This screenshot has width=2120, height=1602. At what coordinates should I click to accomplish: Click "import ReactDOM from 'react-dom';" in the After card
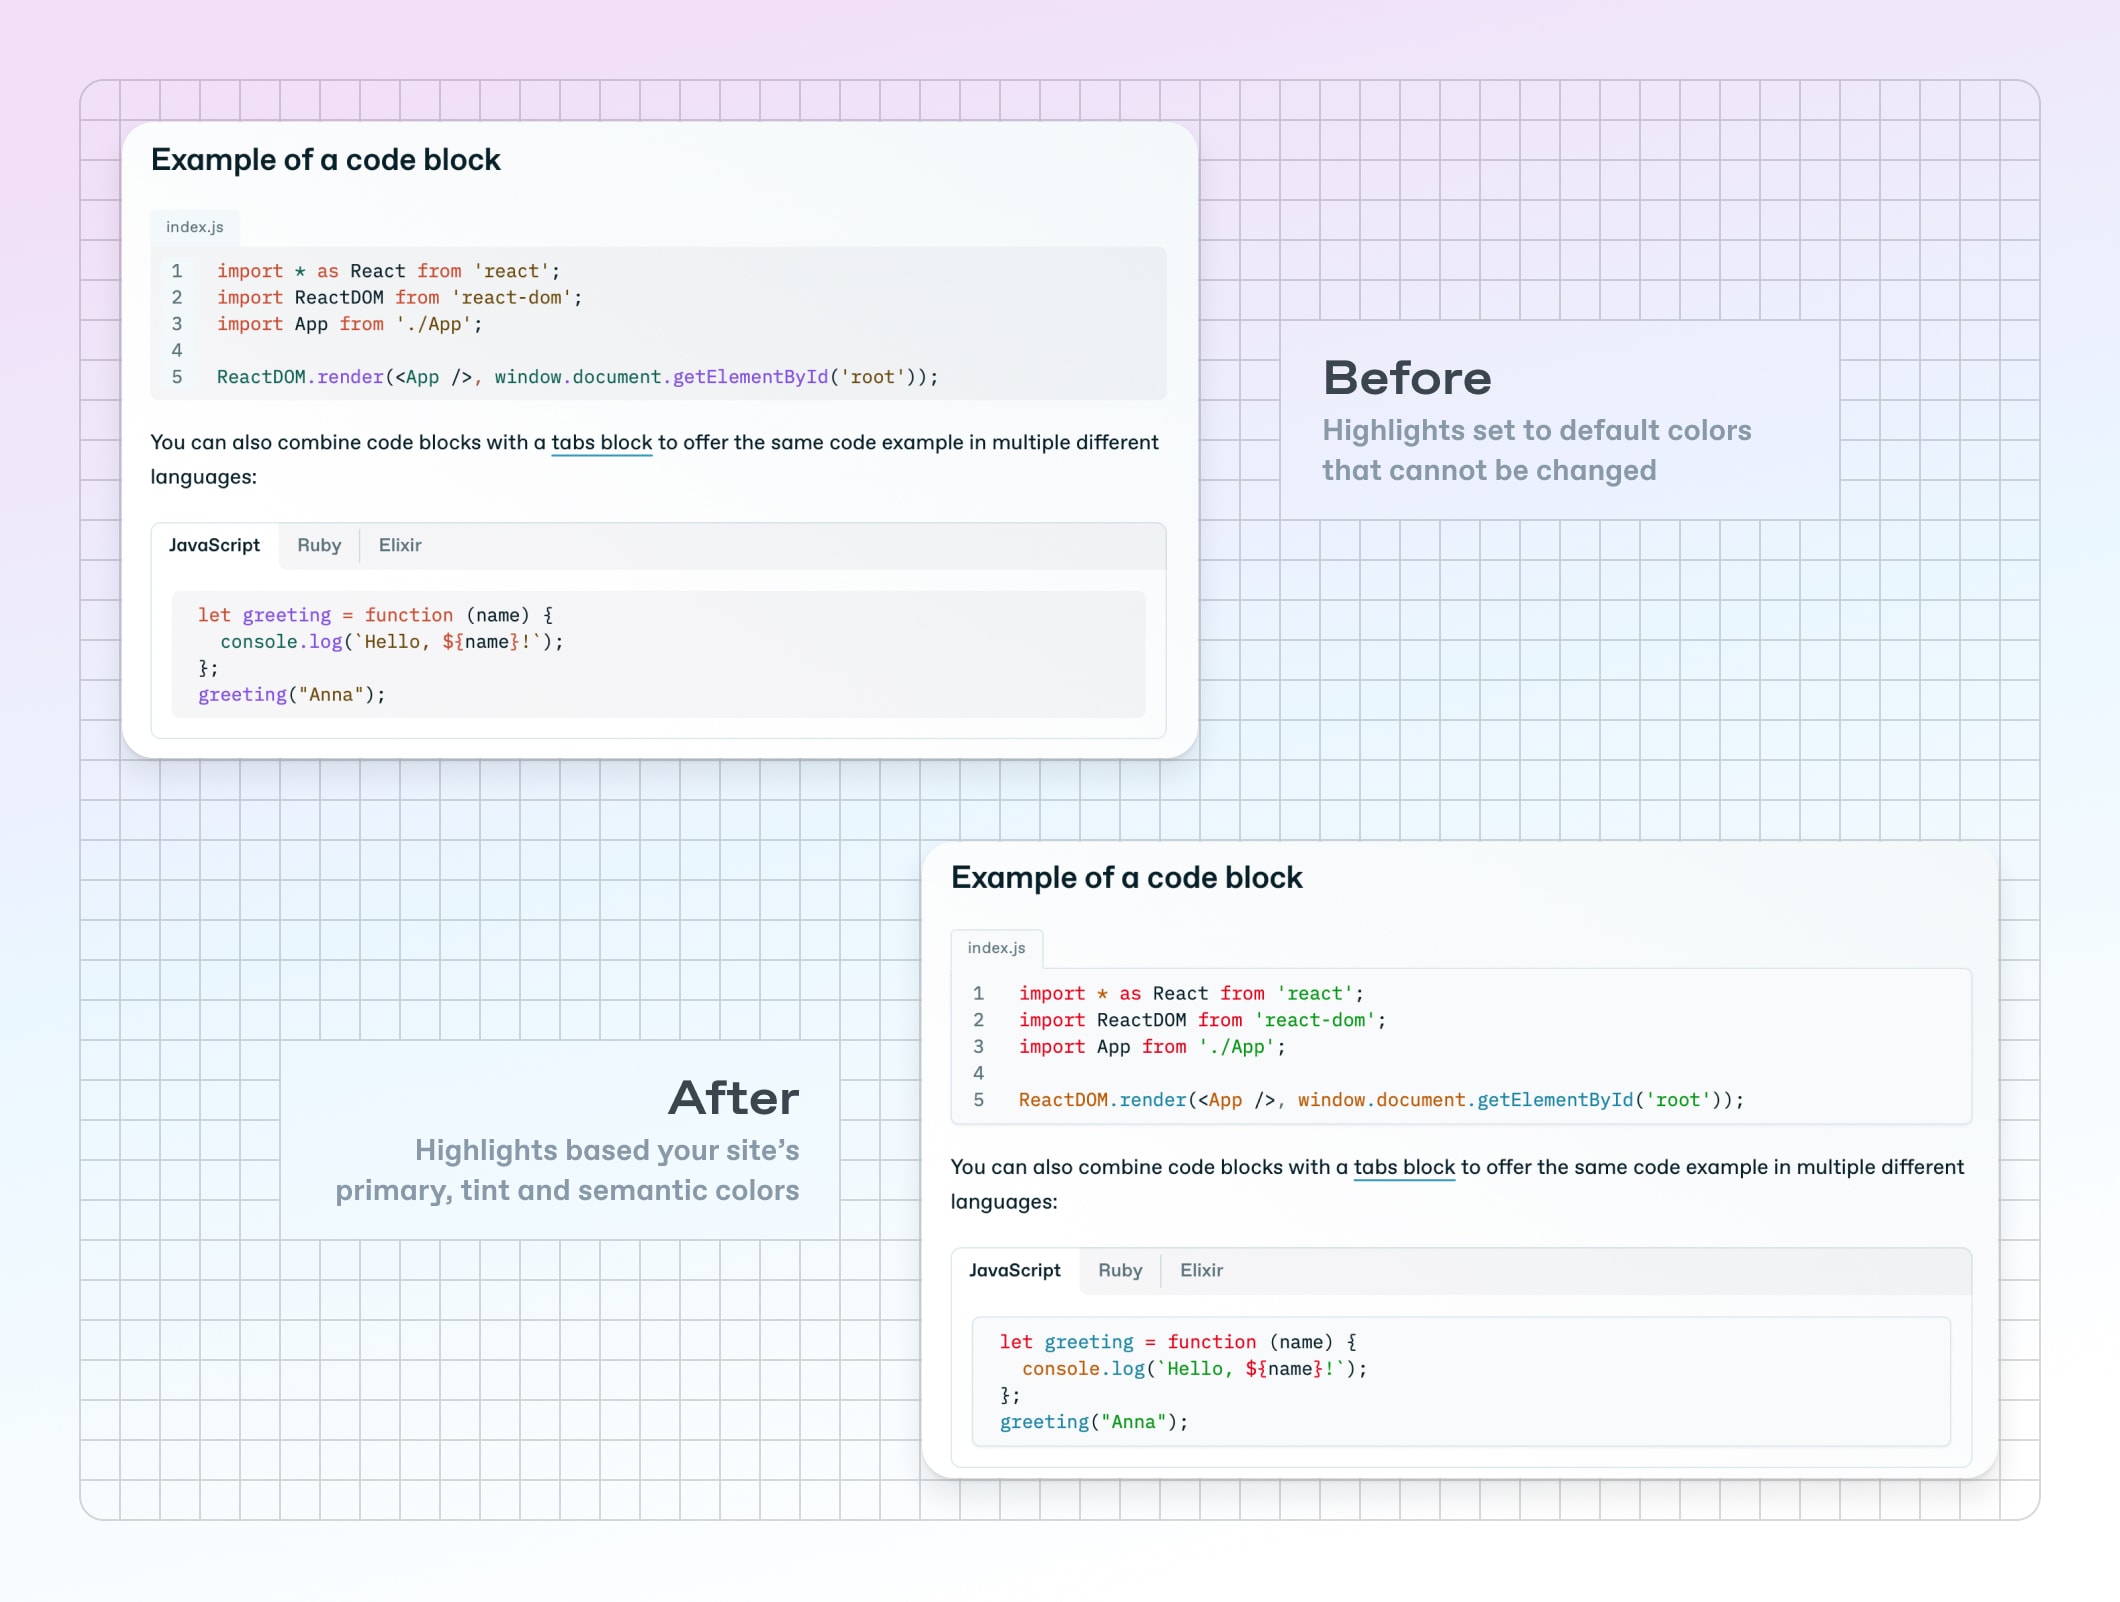click(1202, 1020)
